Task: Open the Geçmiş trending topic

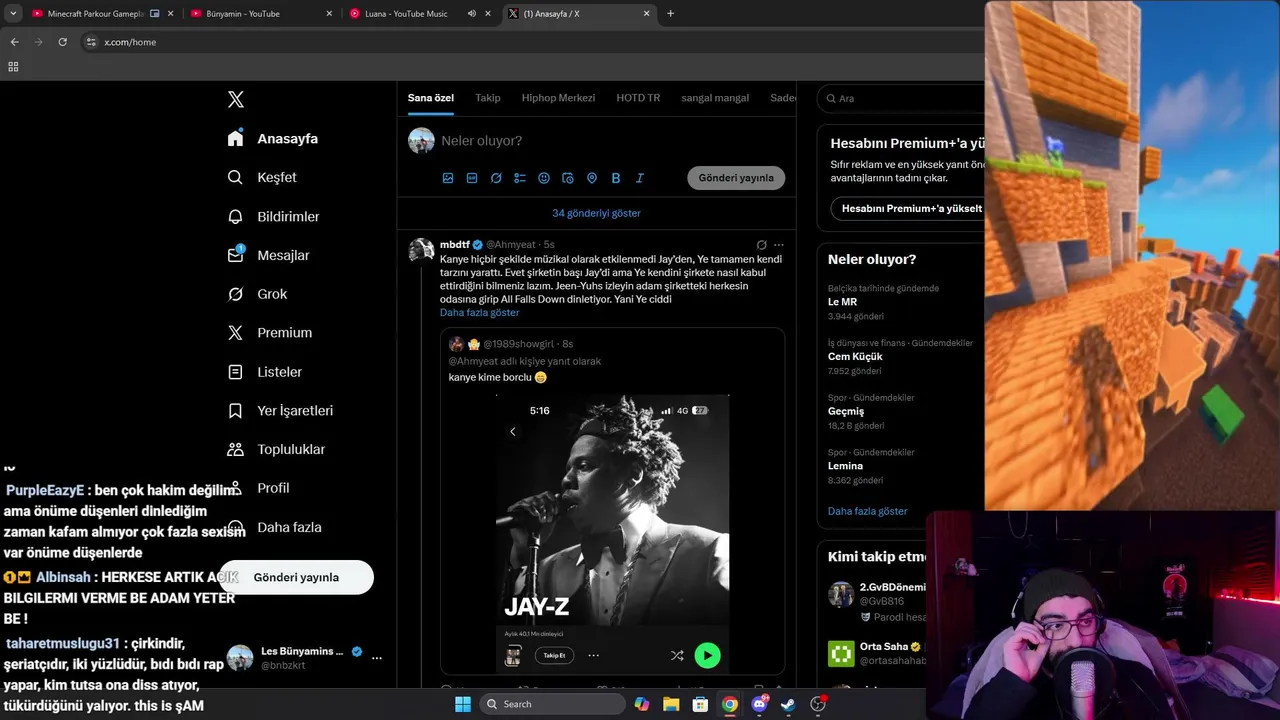Action: (x=846, y=411)
